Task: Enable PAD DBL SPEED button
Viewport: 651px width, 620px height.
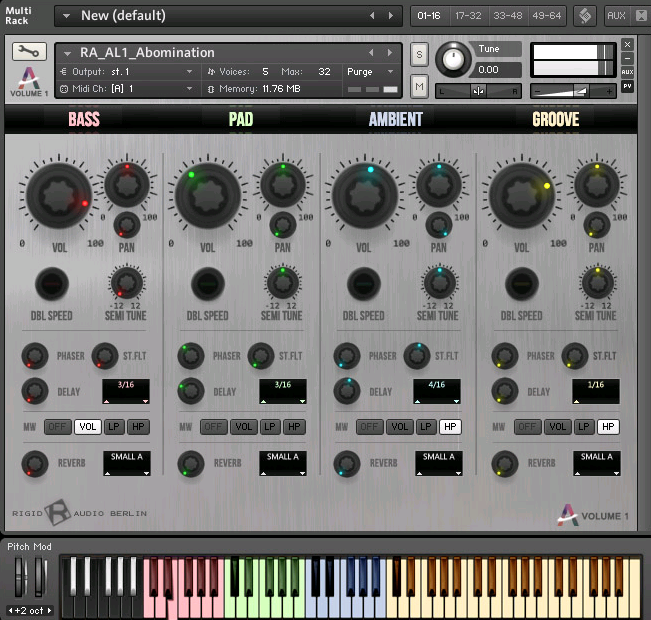Action: [208, 284]
